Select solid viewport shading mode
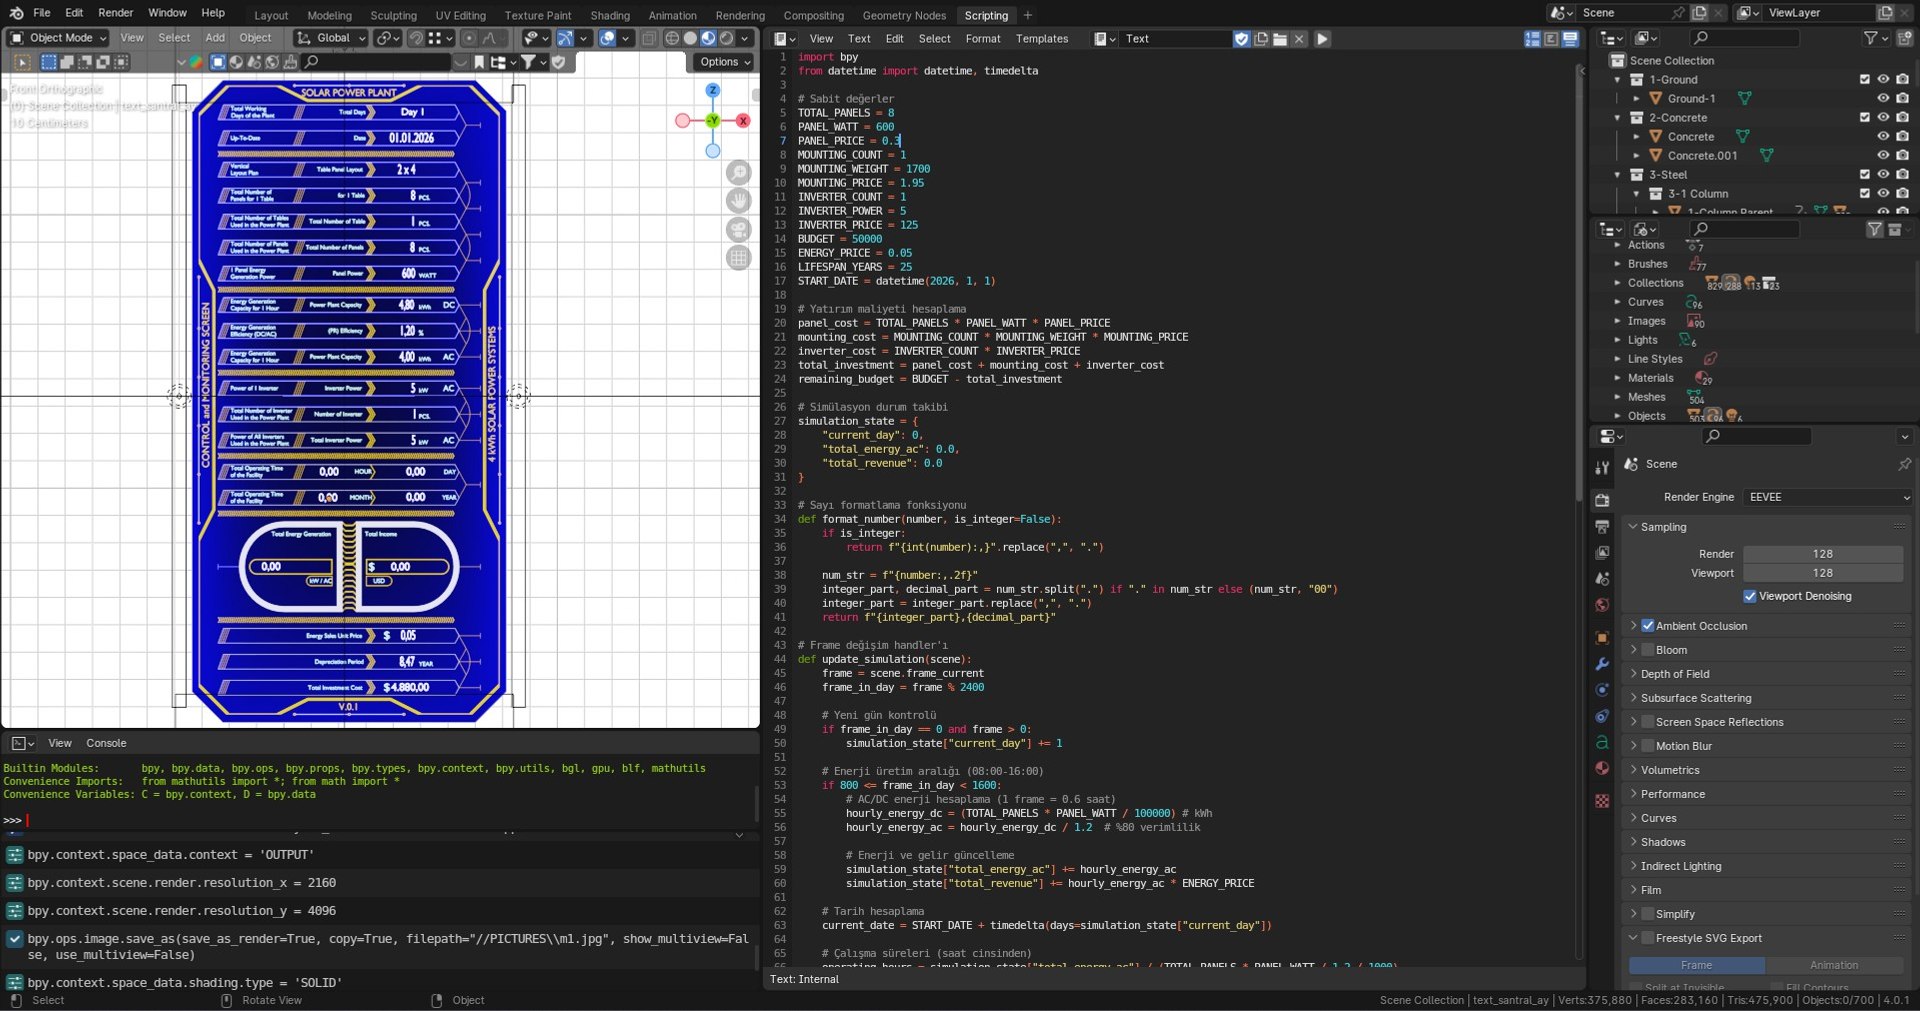 690,38
